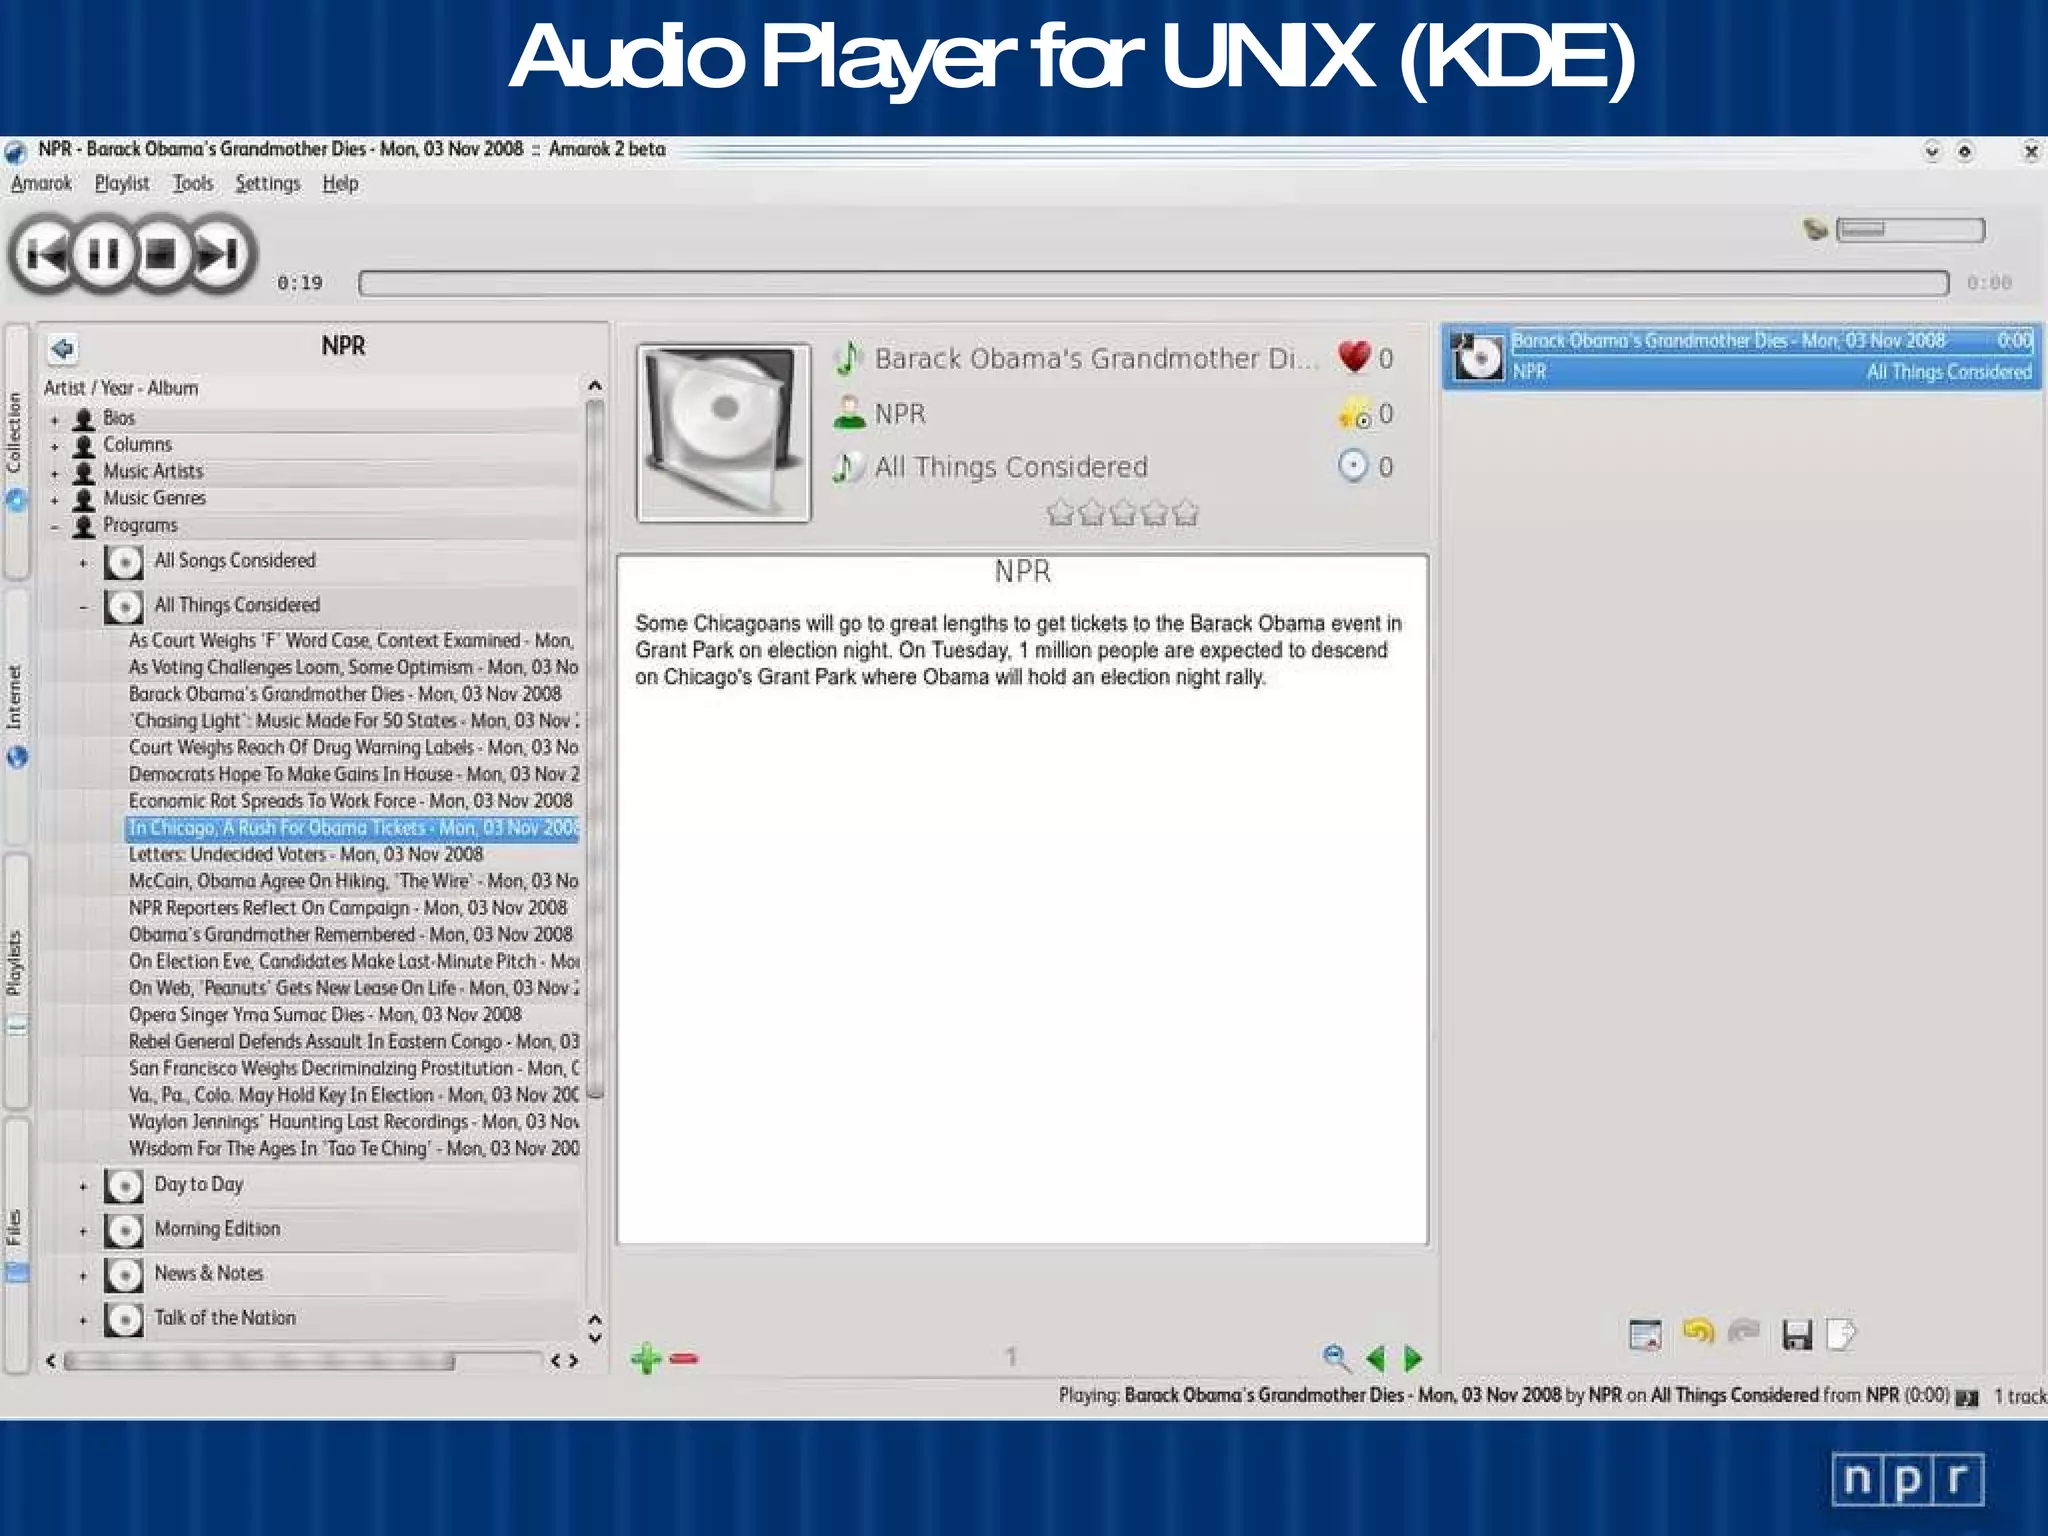Select Letters: Undecided Voters episode
This screenshot has width=2048, height=1536.
click(305, 854)
